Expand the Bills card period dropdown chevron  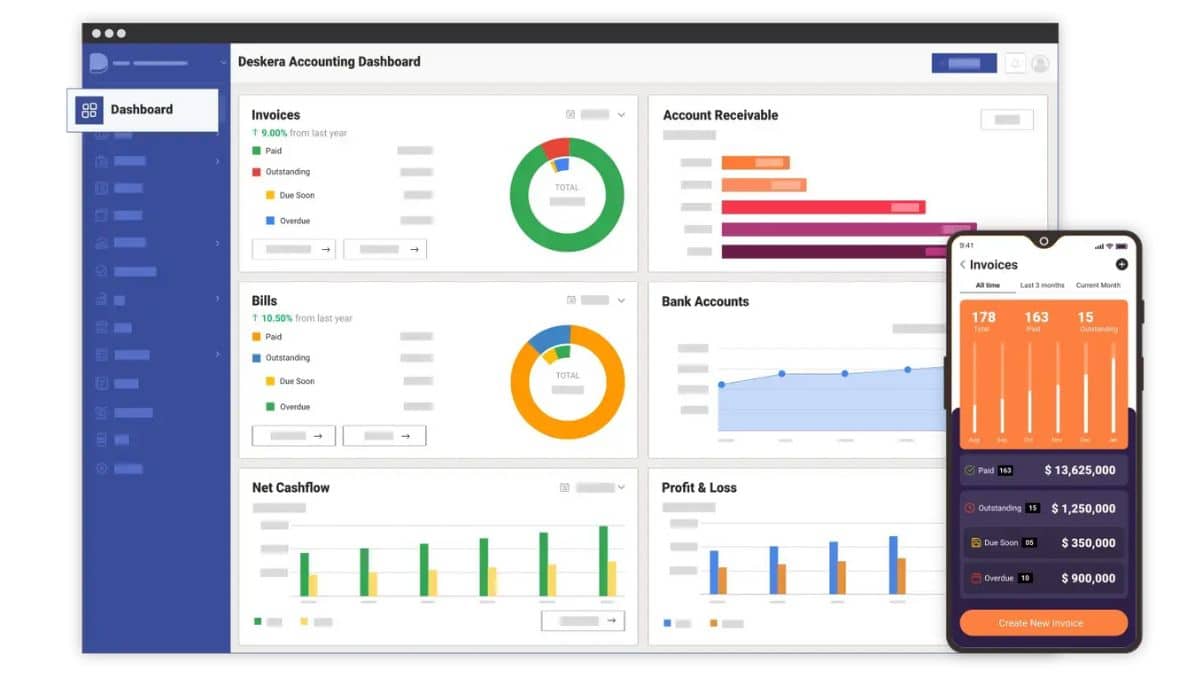click(x=621, y=300)
